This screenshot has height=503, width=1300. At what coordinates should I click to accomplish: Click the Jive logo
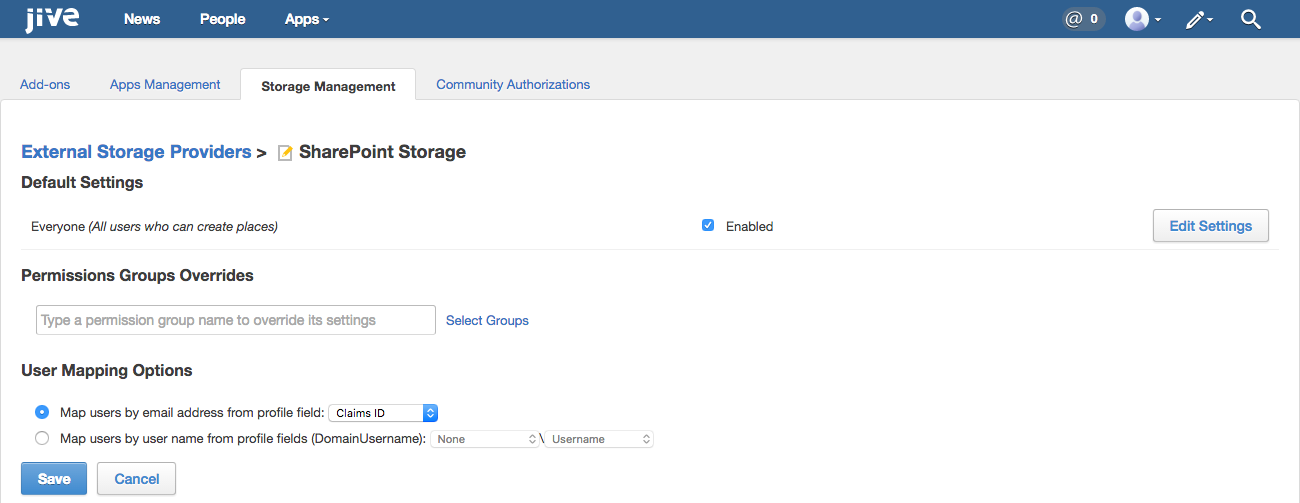click(52, 17)
